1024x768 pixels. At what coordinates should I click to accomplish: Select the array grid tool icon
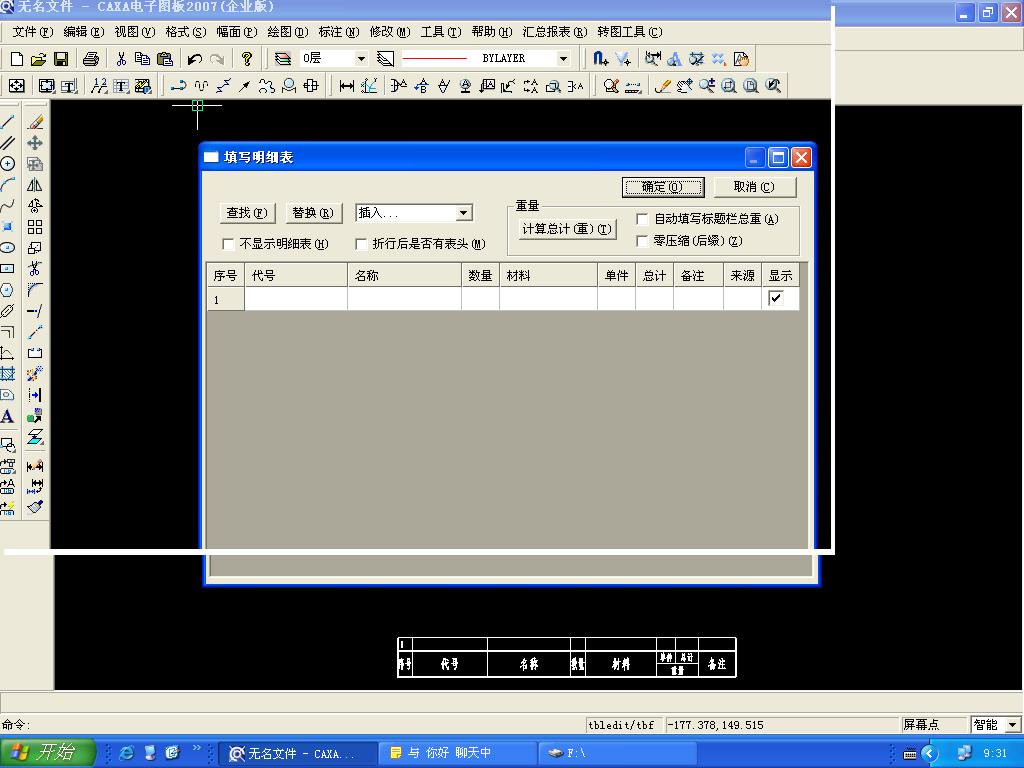pos(35,227)
